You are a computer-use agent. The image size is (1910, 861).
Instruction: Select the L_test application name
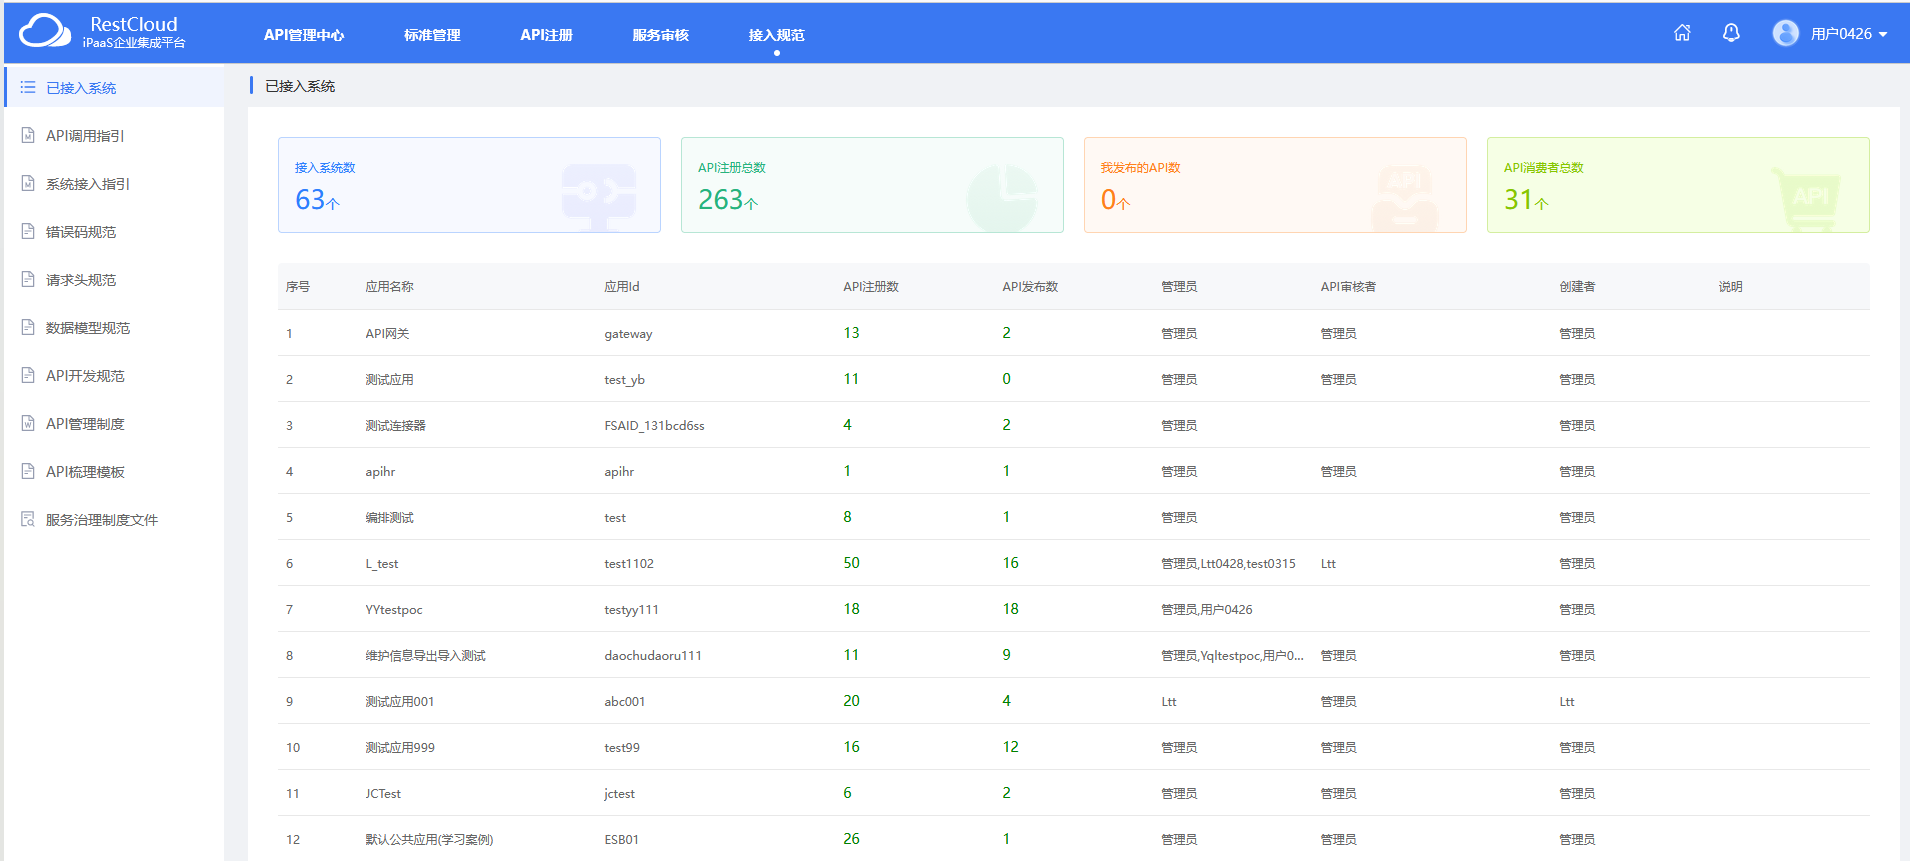pyautogui.click(x=381, y=563)
